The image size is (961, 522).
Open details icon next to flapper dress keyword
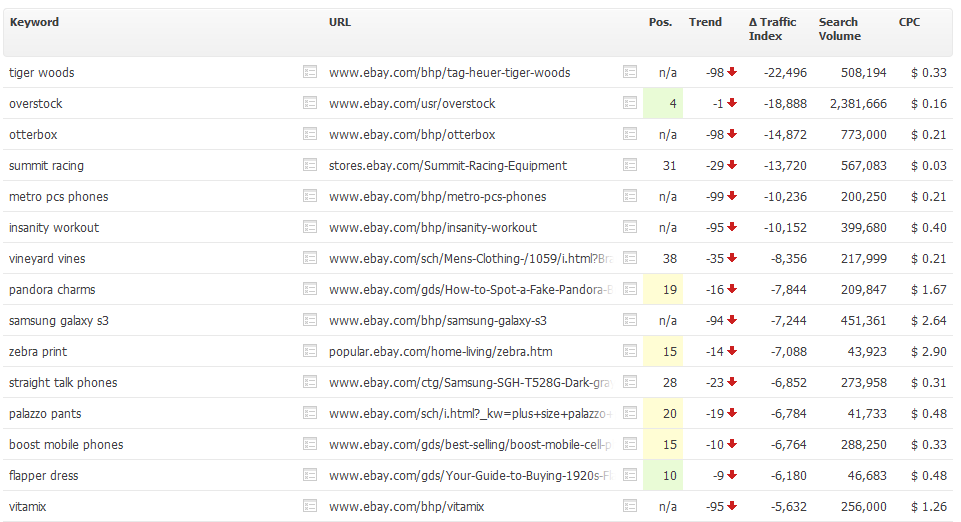[310, 475]
